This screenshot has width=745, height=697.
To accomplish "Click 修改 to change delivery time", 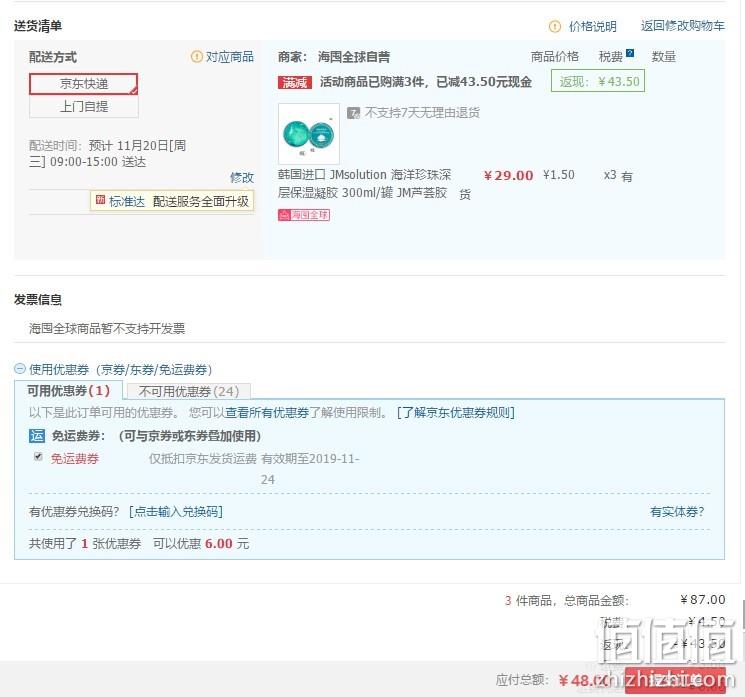I will click(x=242, y=178).
